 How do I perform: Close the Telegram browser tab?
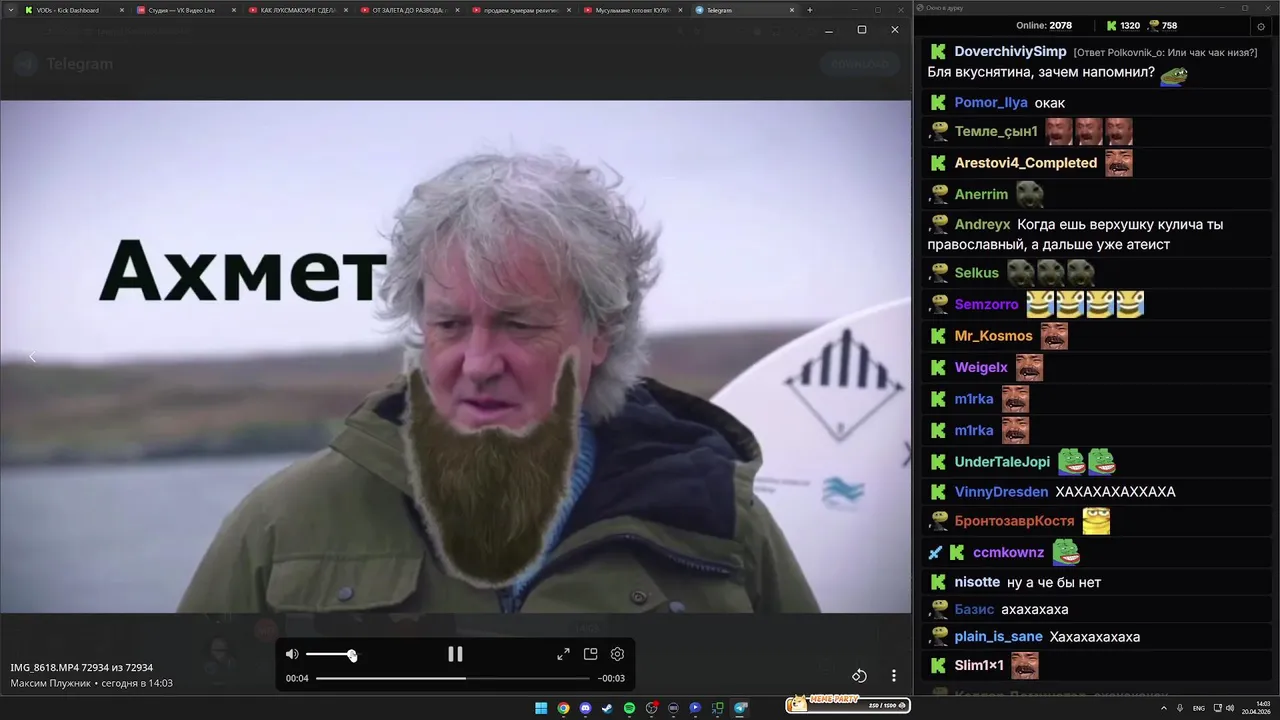click(792, 10)
